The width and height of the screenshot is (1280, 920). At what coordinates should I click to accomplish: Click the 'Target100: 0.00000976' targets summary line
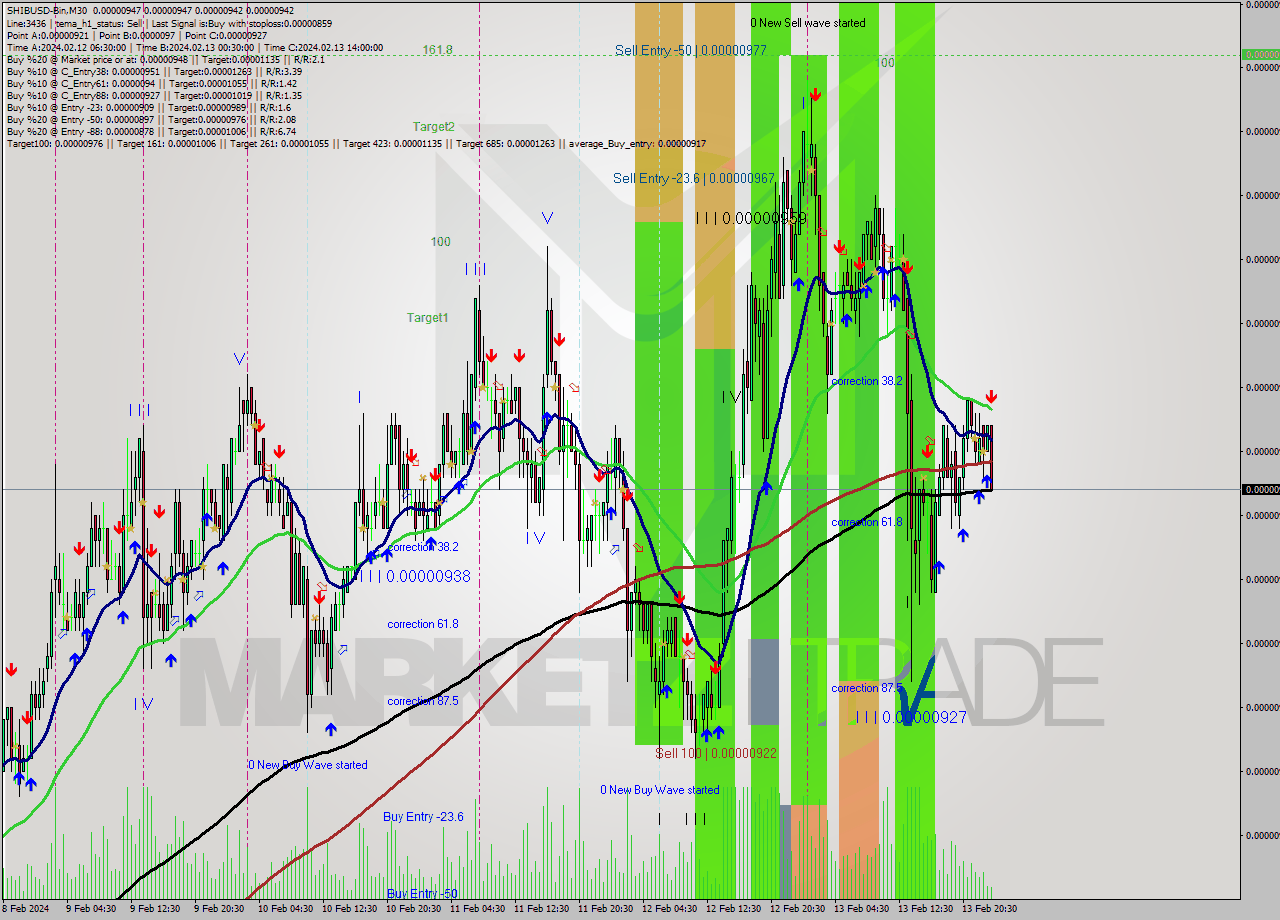356,144
